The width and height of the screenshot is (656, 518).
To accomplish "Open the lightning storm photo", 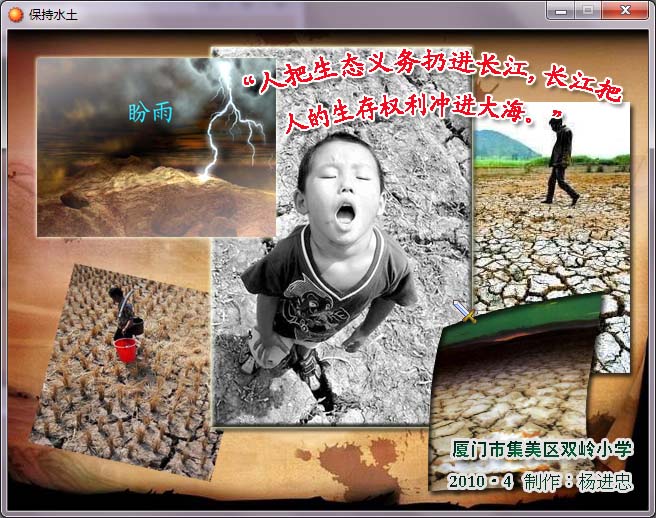I will click(156, 147).
